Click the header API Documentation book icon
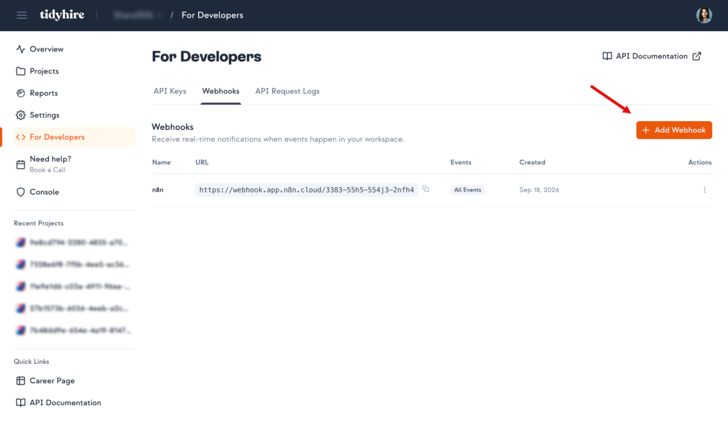 pyautogui.click(x=607, y=56)
